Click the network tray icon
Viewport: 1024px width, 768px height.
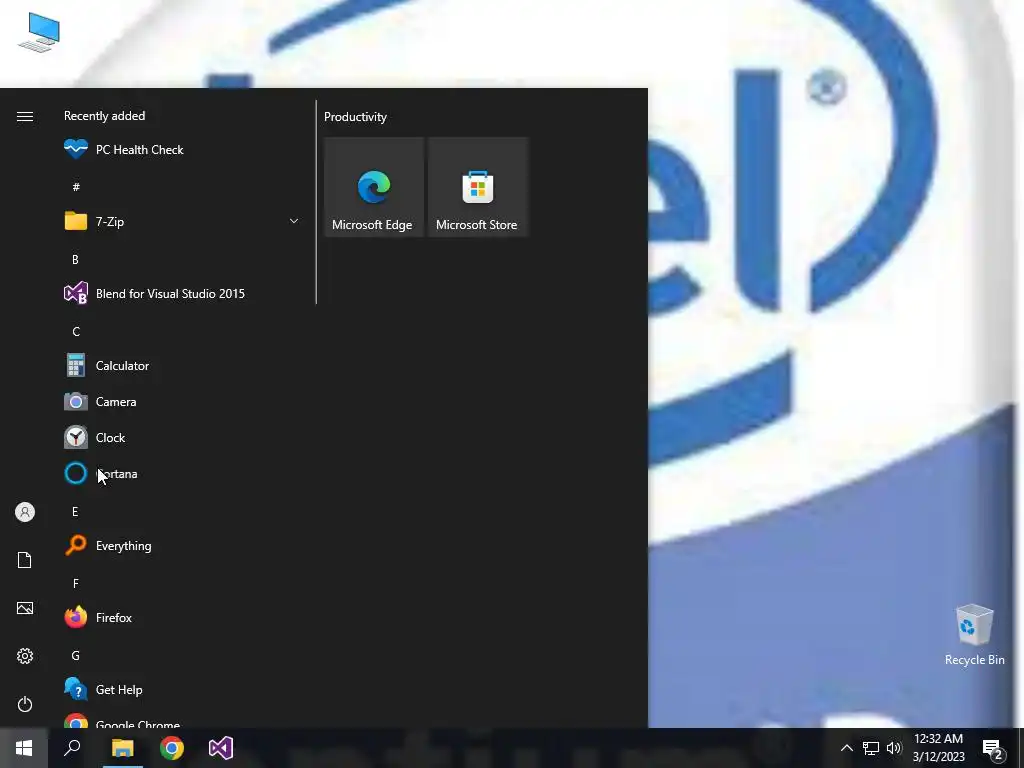pyautogui.click(x=871, y=748)
